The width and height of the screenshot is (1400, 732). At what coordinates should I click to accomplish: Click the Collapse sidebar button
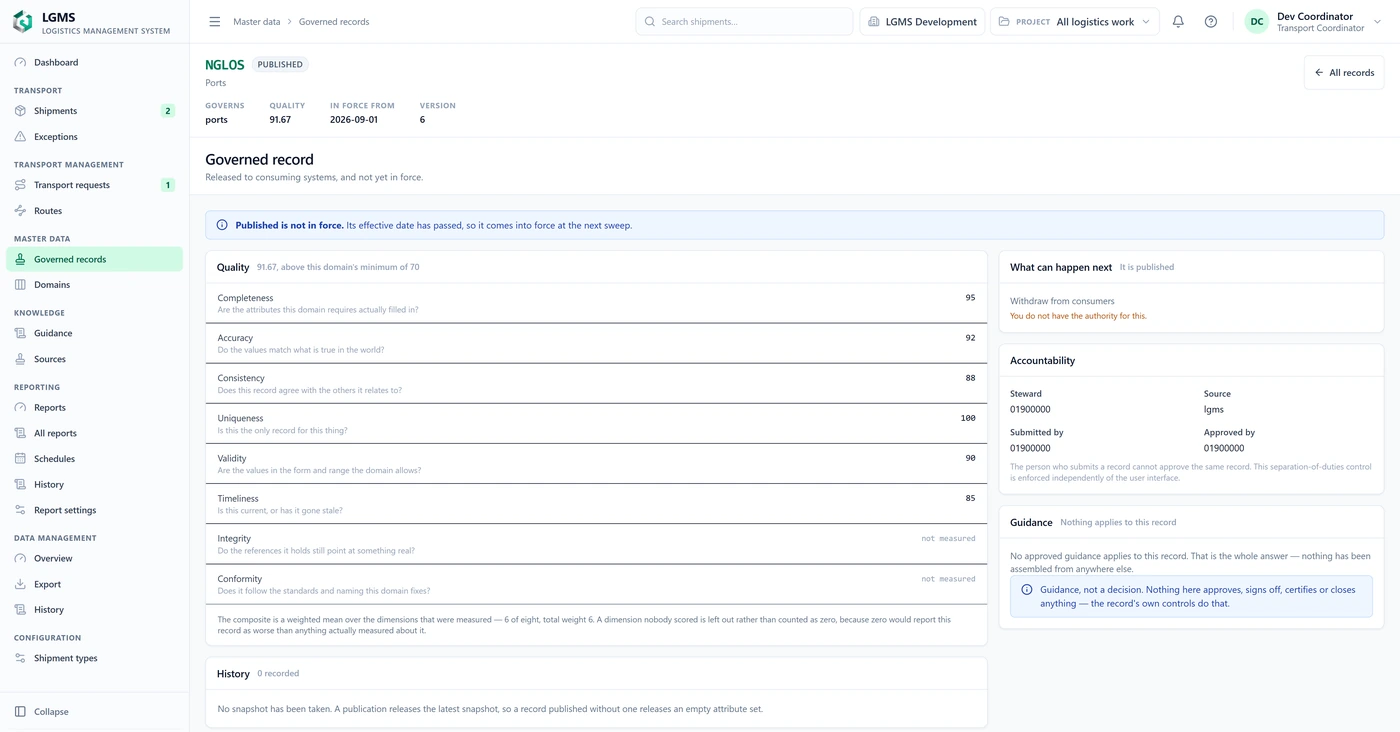(x=95, y=712)
